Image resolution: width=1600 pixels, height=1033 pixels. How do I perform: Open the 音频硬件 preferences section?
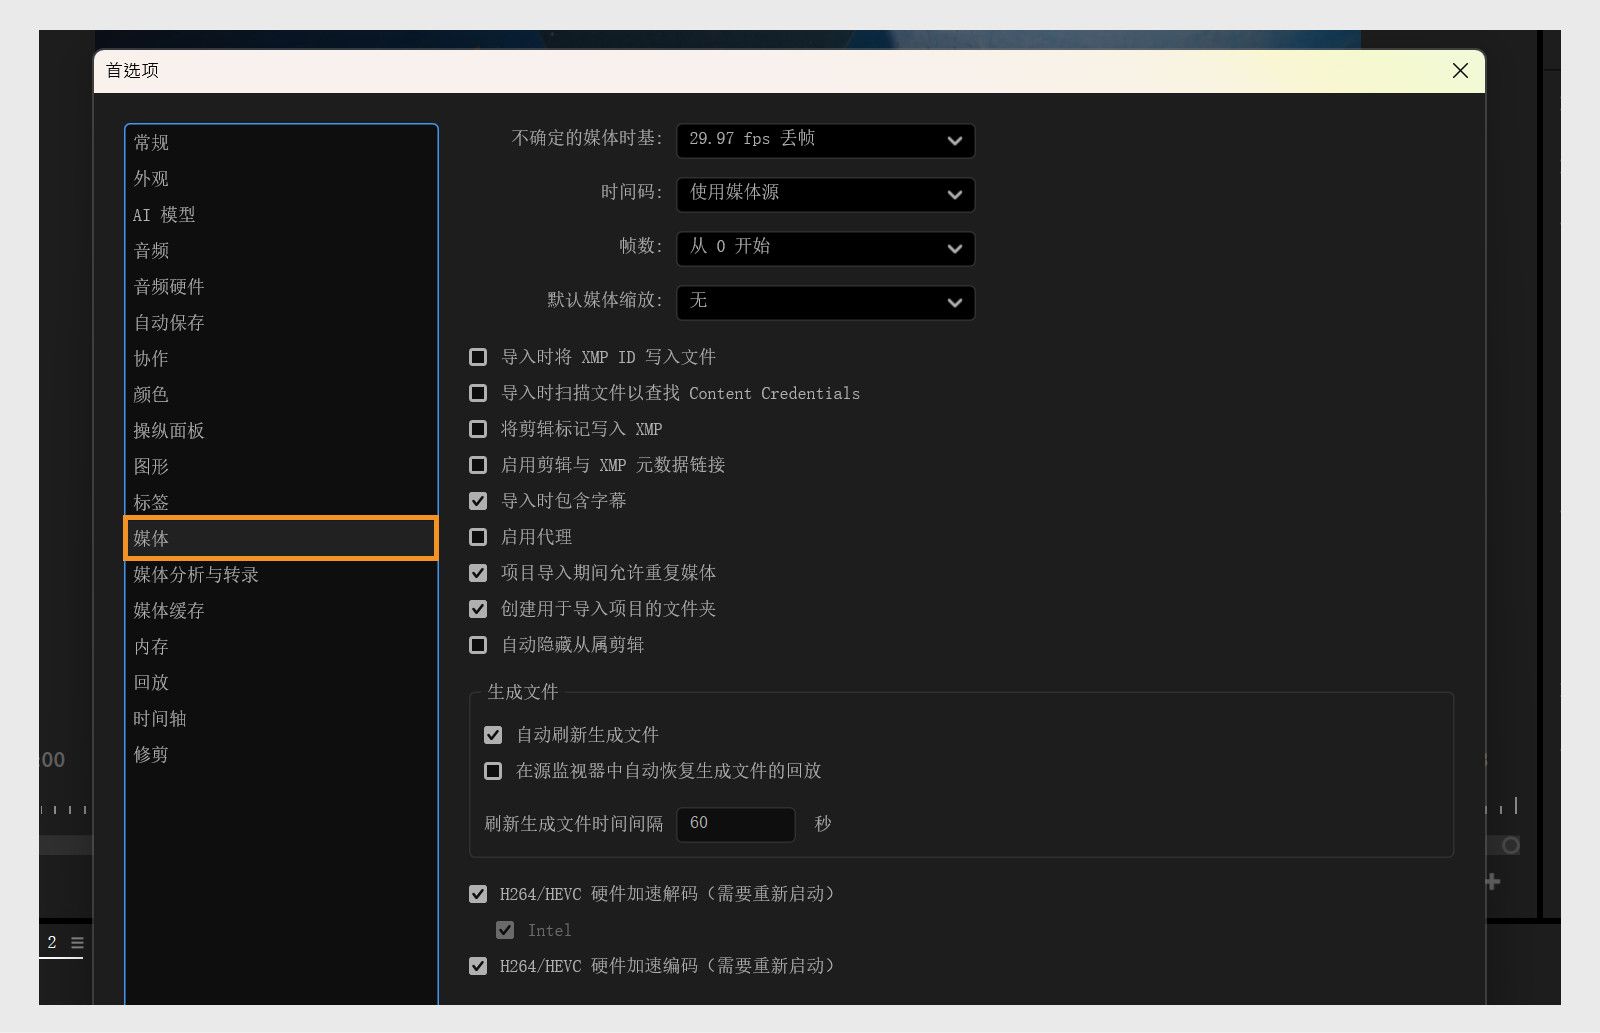167,286
